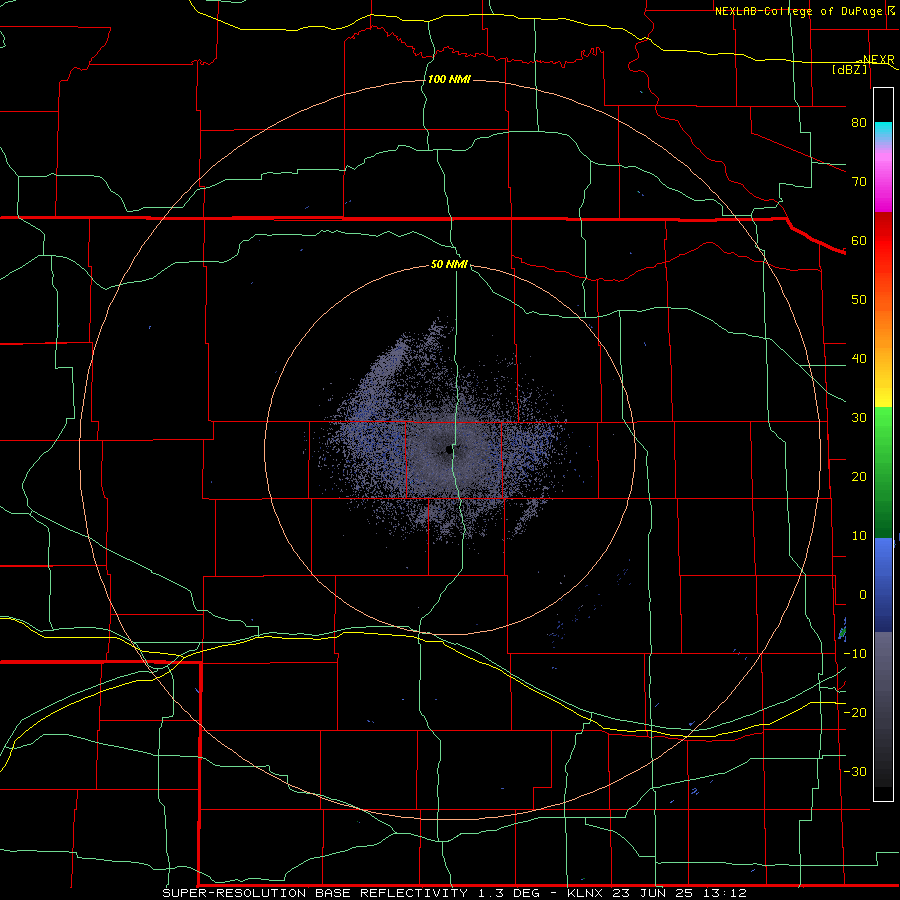Click the -10 value on dBZ scale
Viewport: 900px width, 900px height.
coord(855,654)
